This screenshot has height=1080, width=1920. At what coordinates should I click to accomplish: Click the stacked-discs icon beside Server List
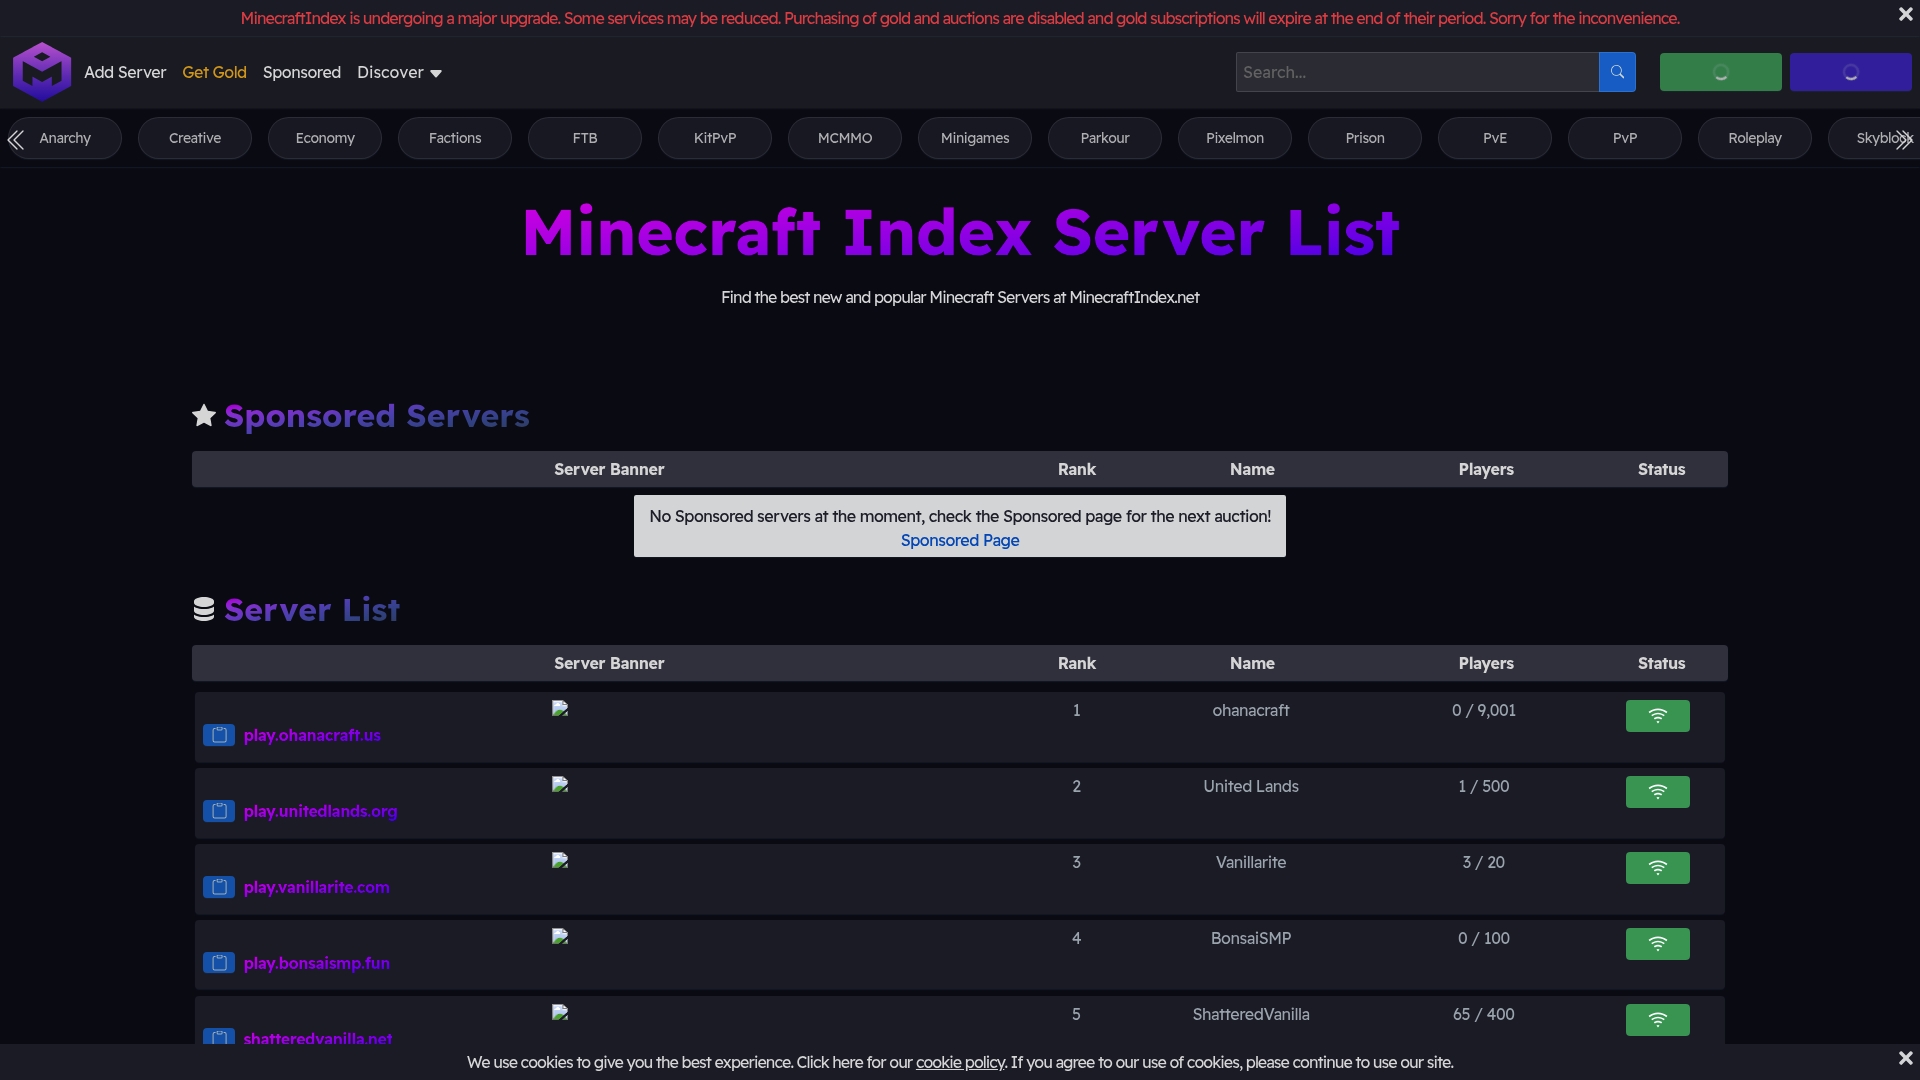click(x=204, y=609)
